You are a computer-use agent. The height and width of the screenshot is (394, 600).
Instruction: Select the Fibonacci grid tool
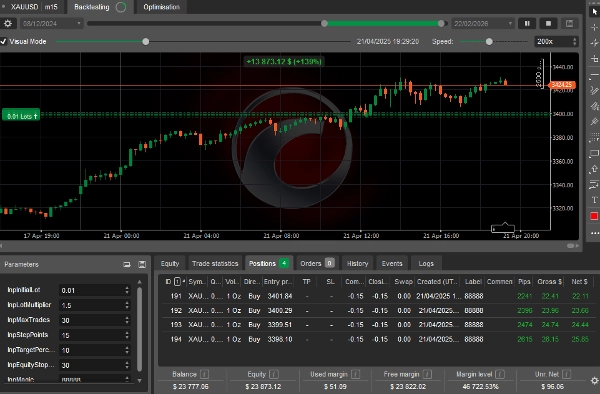point(594,137)
